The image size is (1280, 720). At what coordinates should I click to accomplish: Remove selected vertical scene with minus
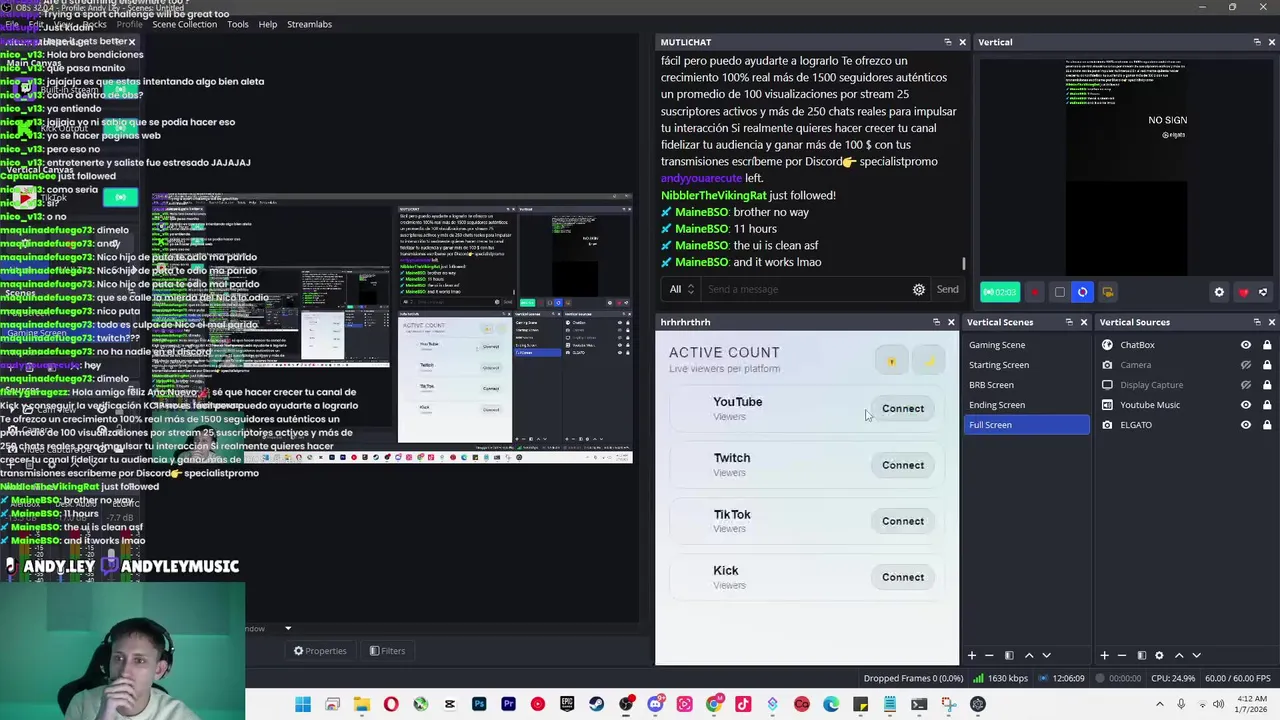(x=989, y=655)
